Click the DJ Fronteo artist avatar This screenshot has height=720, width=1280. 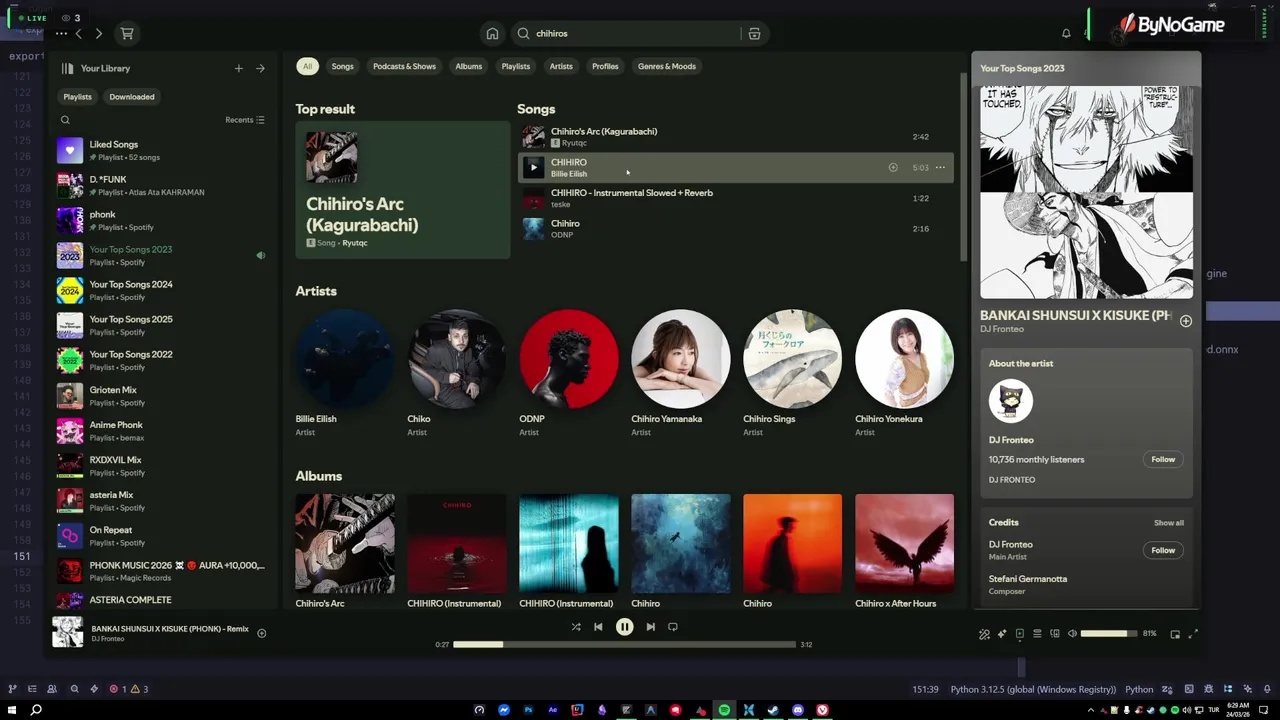click(1010, 401)
